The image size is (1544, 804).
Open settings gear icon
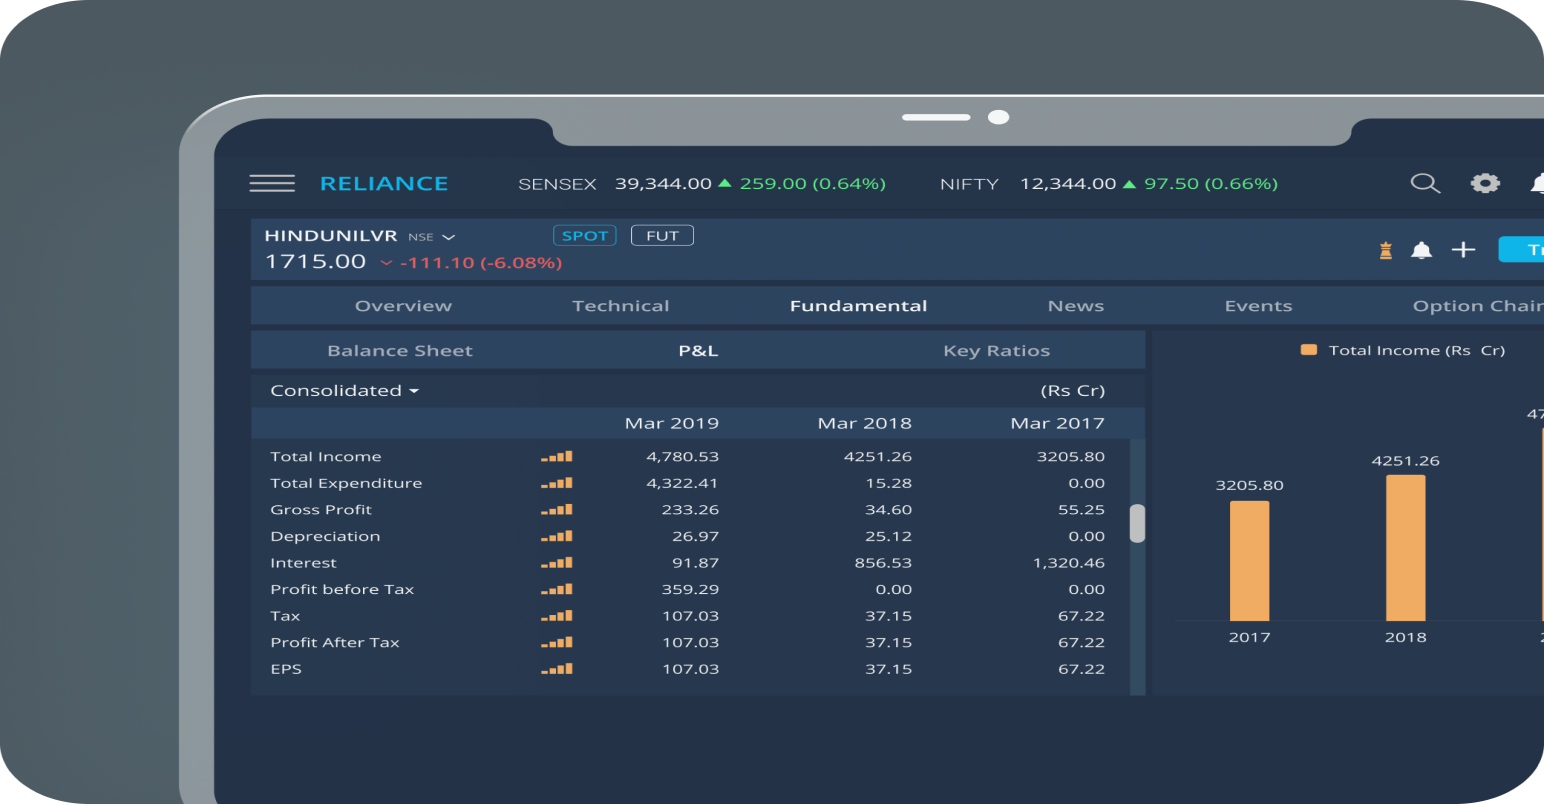[1485, 183]
